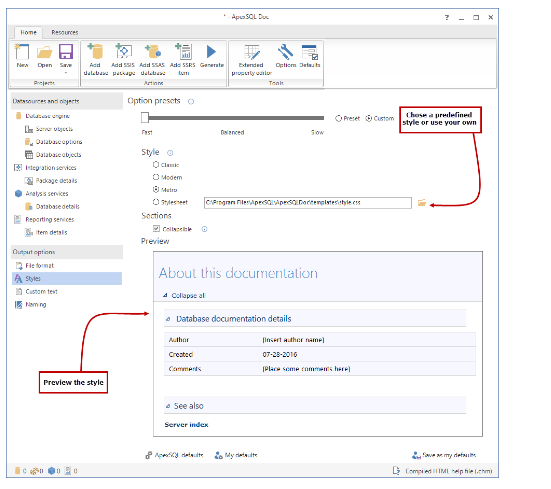Switch to the Home ribbon tab
551x489 pixels.
coord(28,32)
